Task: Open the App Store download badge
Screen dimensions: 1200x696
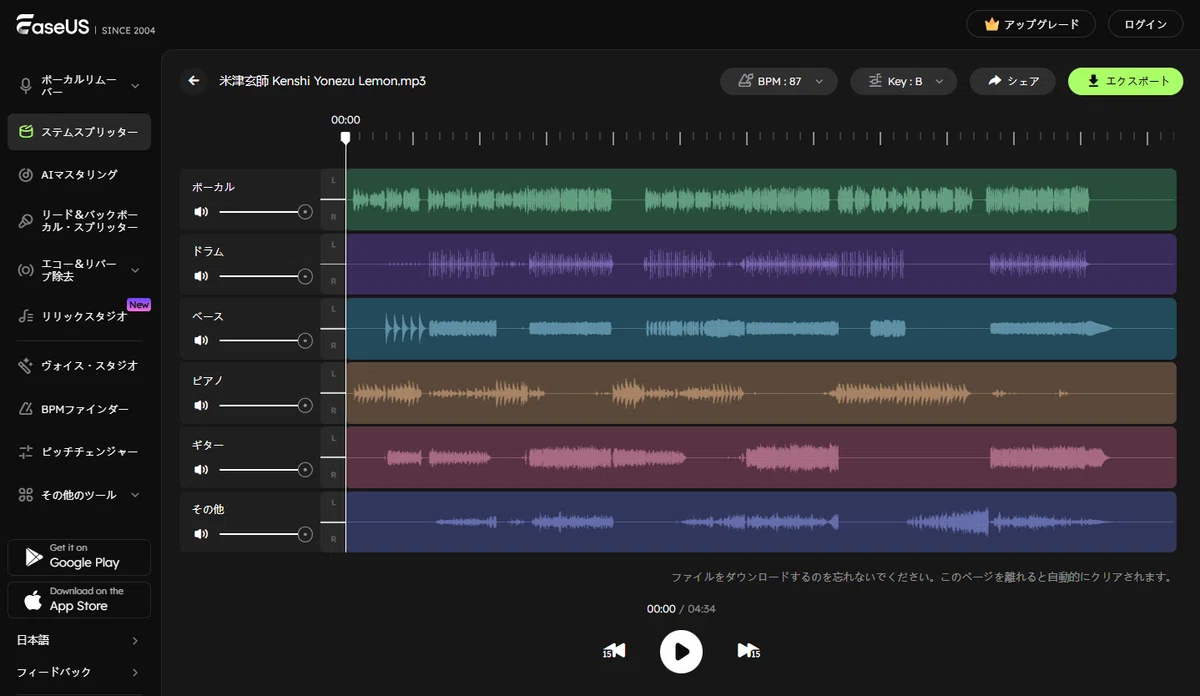Action: pyautogui.click(x=79, y=600)
